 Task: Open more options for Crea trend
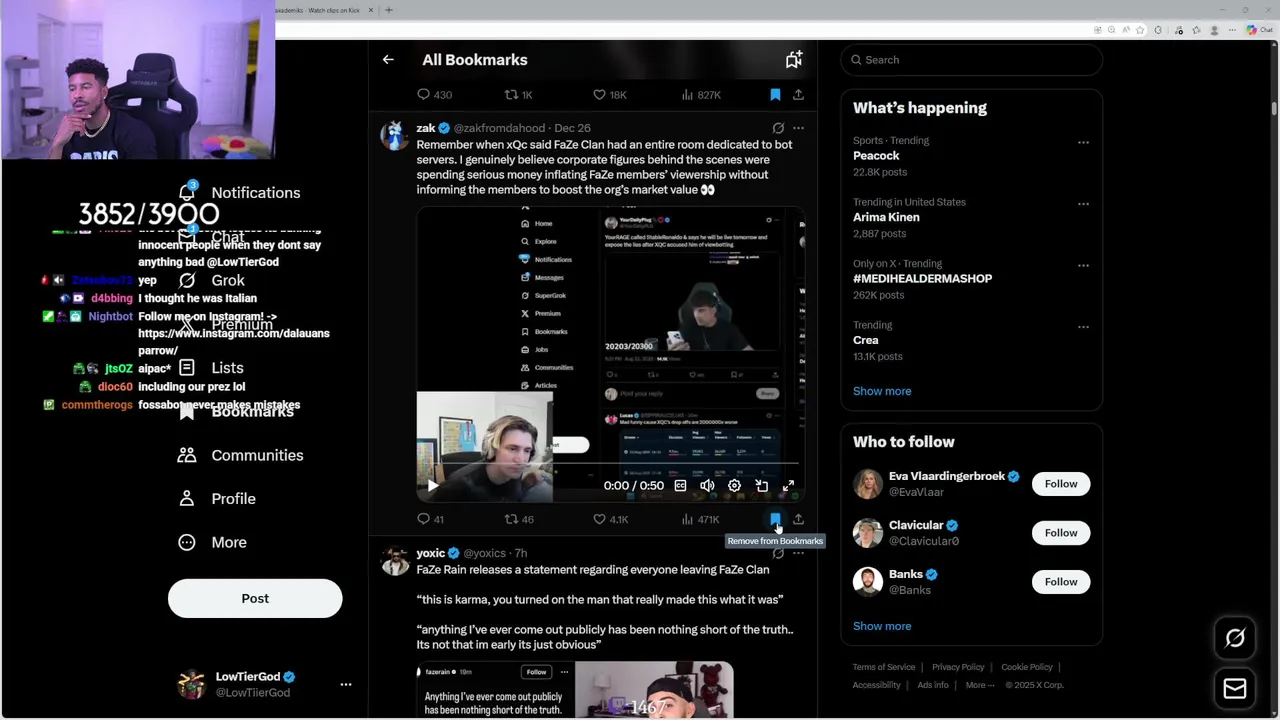click(x=1083, y=327)
